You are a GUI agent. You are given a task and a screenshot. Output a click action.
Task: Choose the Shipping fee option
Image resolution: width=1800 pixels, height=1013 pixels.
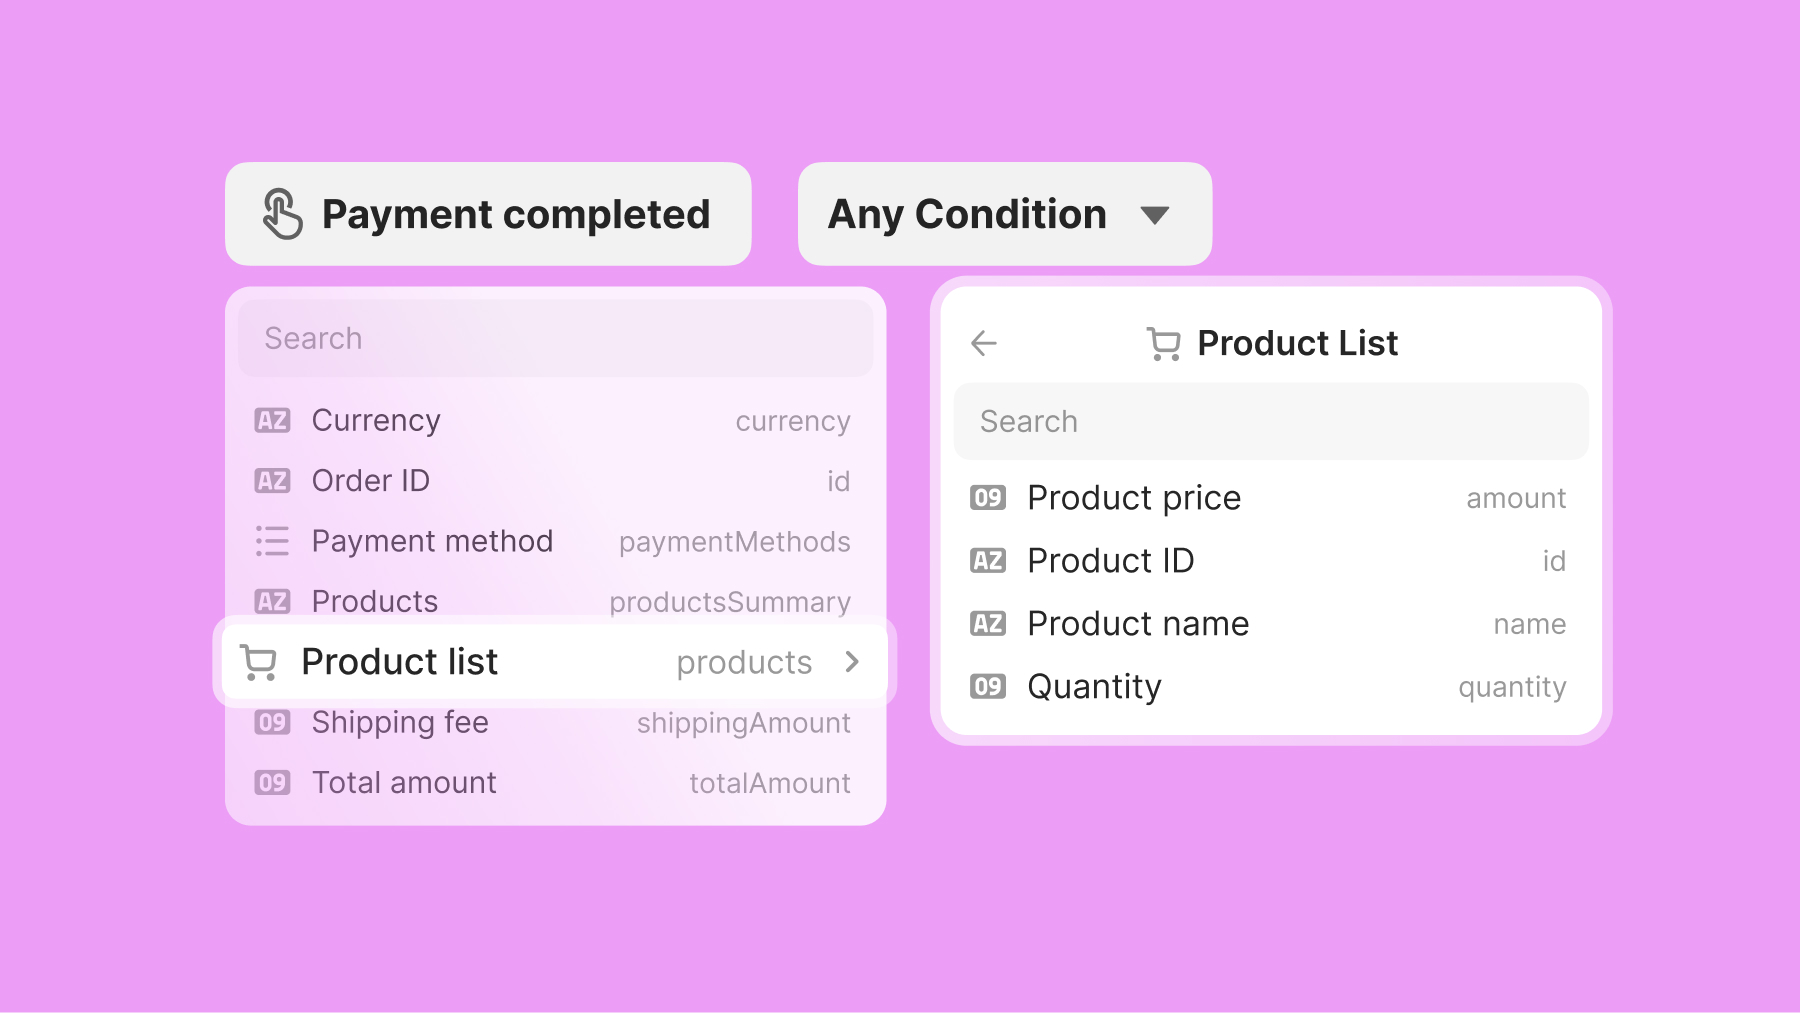point(400,722)
